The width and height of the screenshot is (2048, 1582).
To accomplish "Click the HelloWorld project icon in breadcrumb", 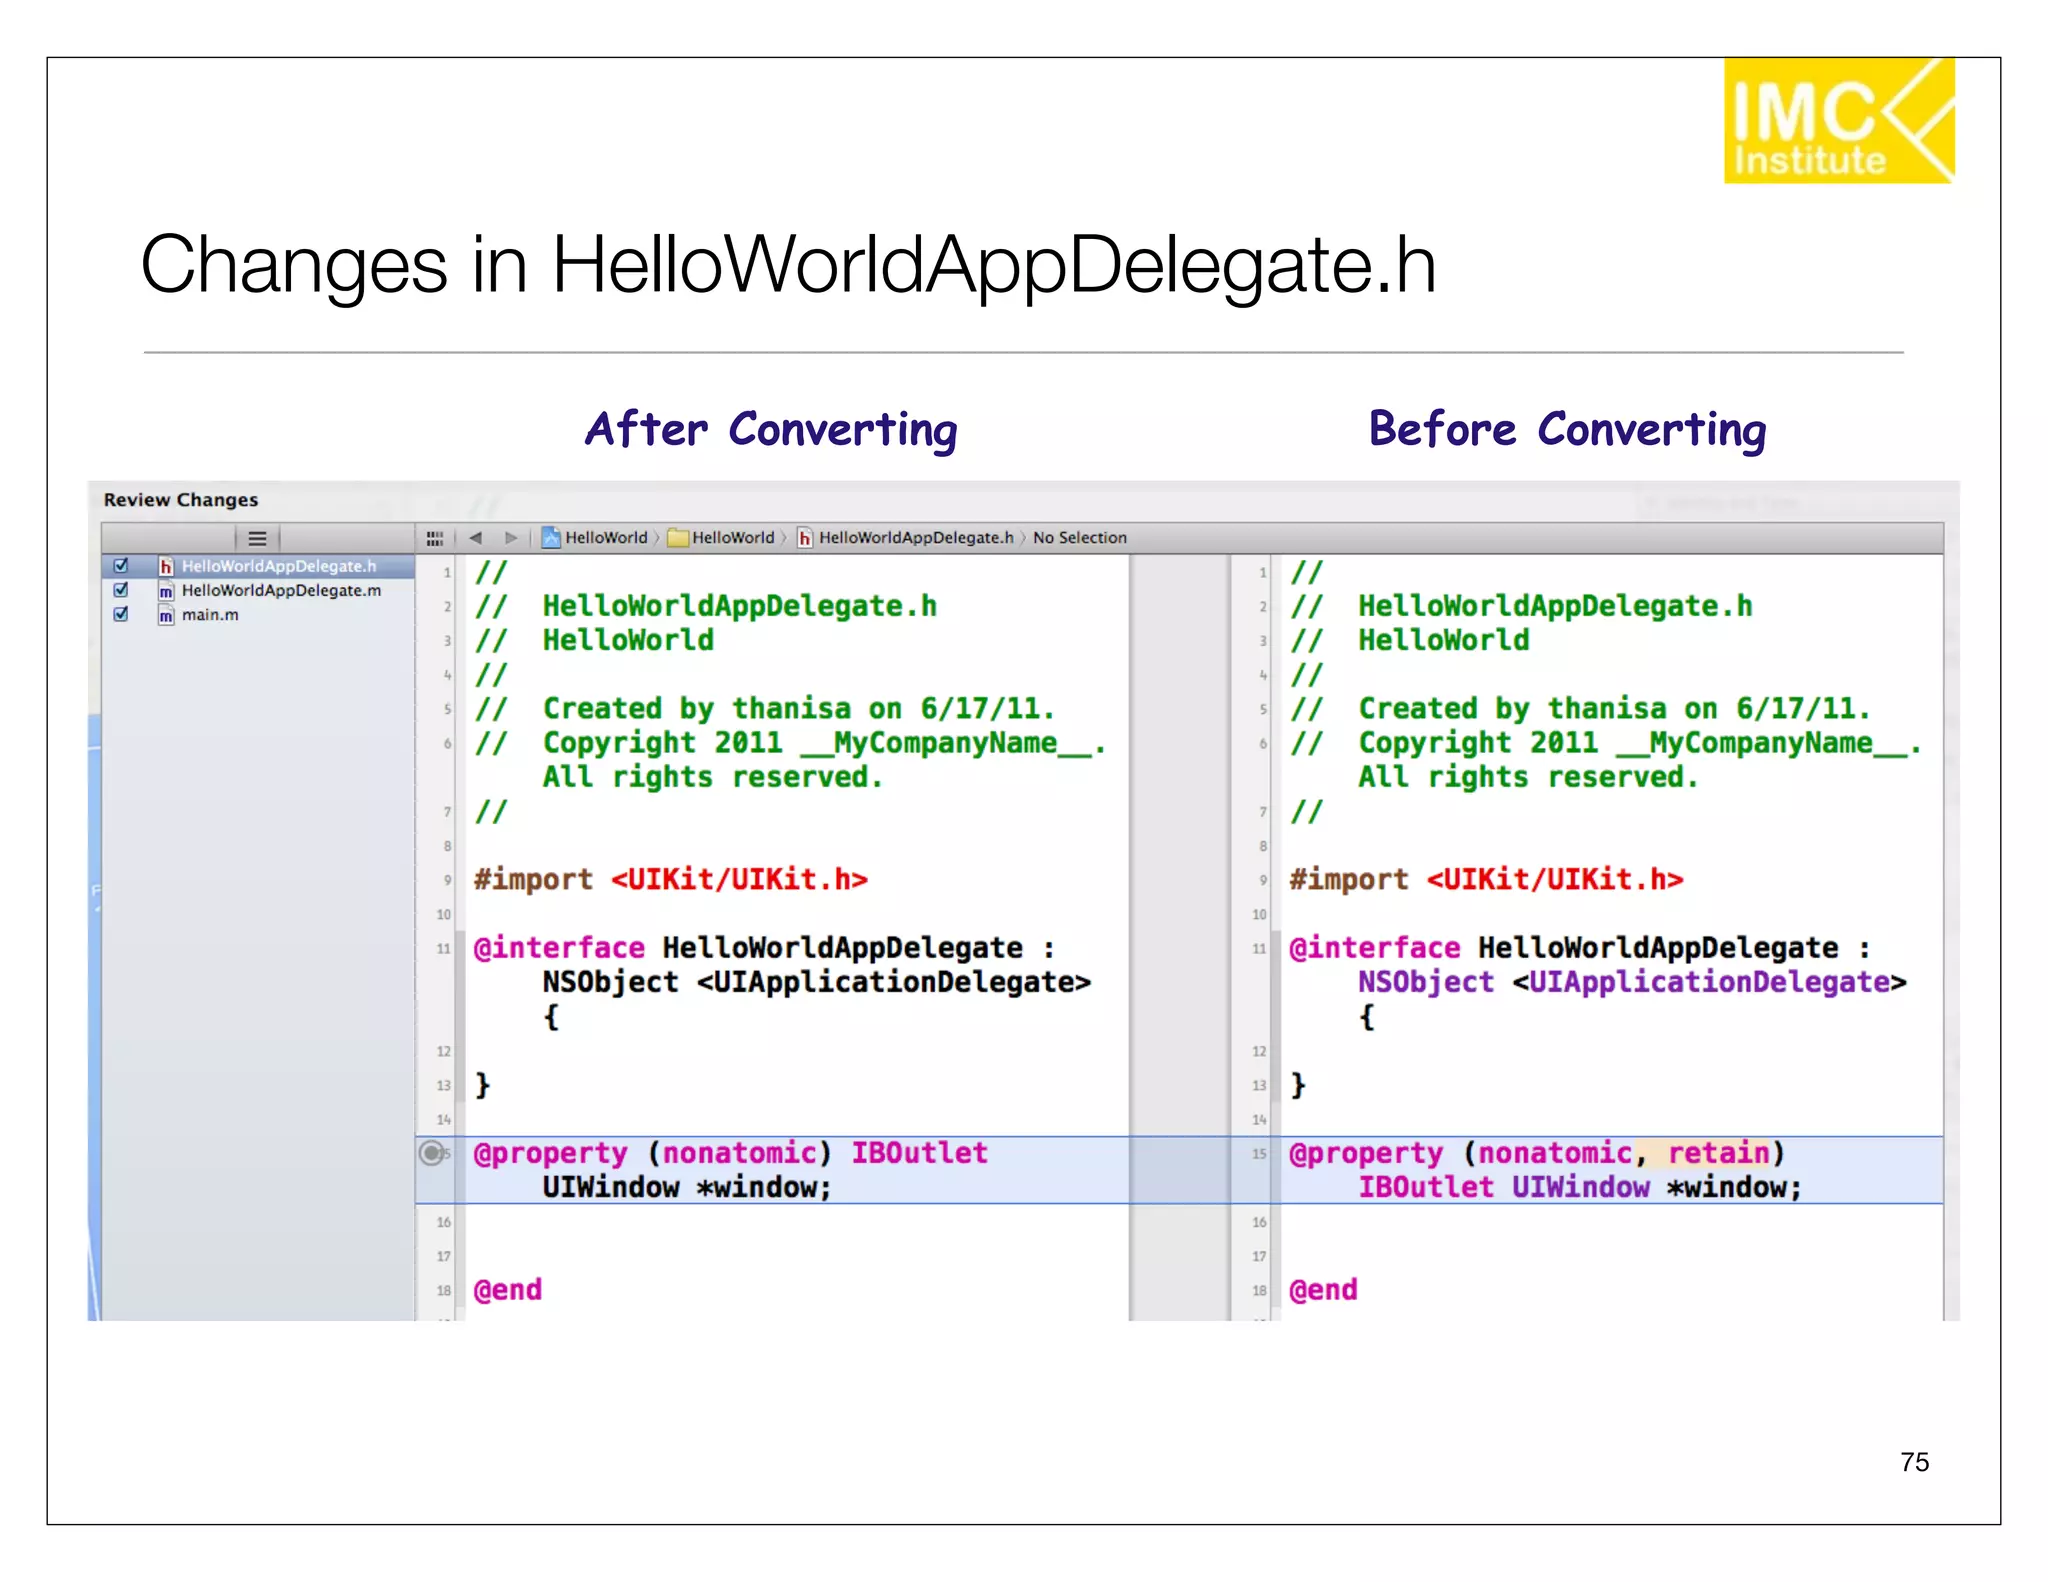I will point(551,538).
